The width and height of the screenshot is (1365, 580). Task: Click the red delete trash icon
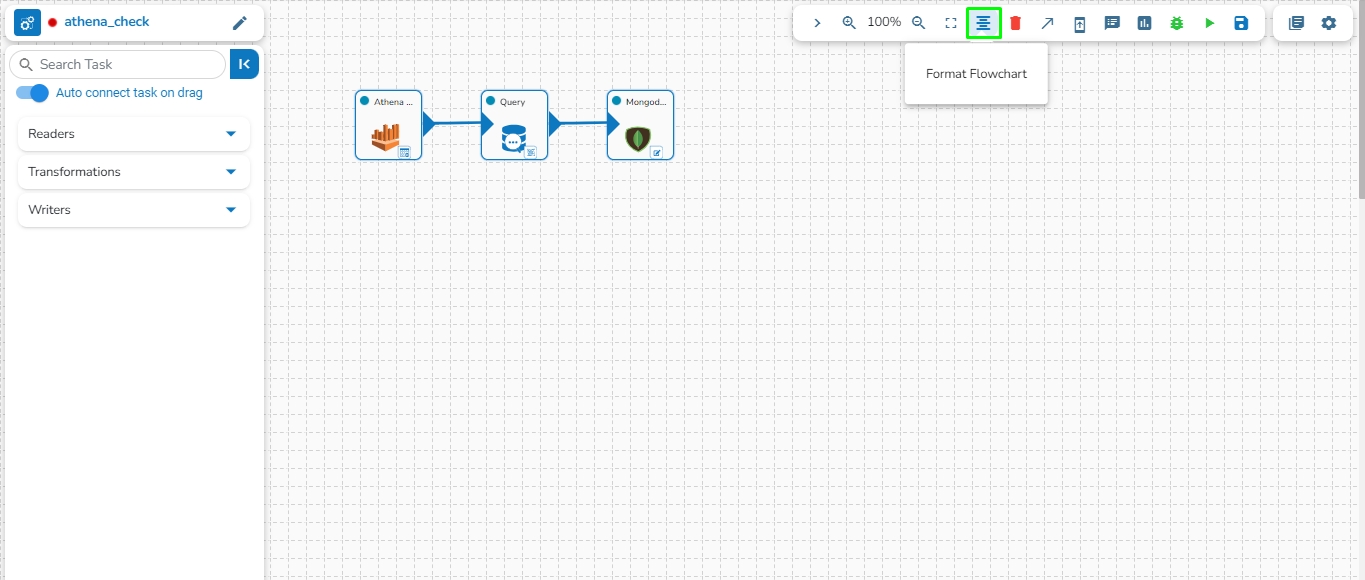(x=1015, y=23)
